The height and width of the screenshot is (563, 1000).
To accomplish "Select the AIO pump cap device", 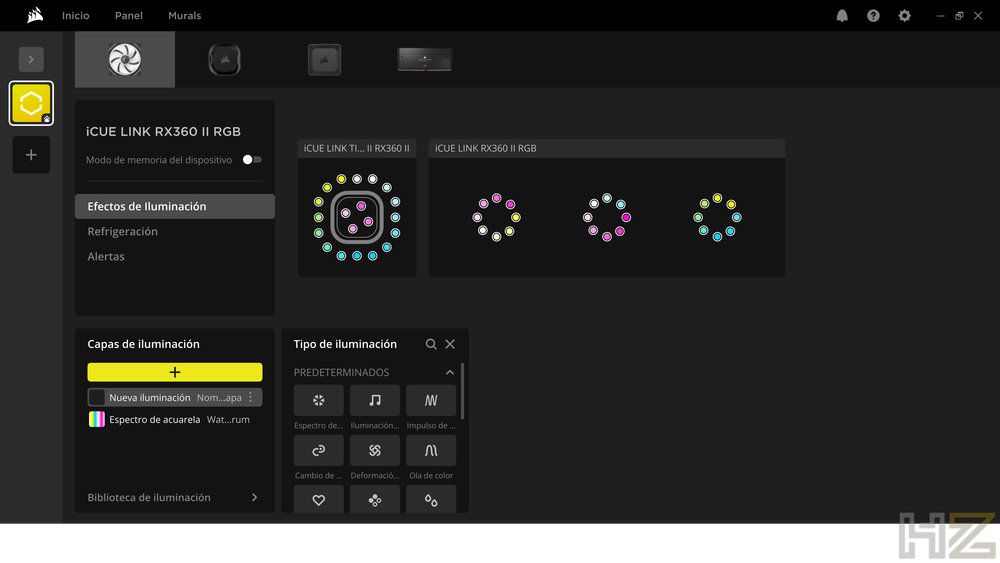I will [224, 60].
